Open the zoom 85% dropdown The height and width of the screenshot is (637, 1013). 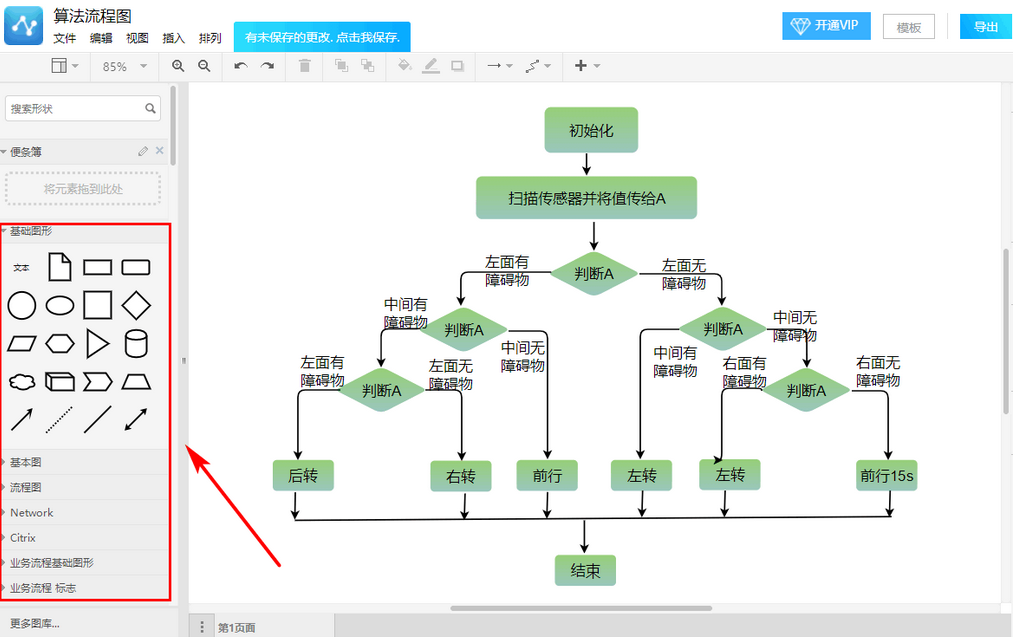[125, 66]
